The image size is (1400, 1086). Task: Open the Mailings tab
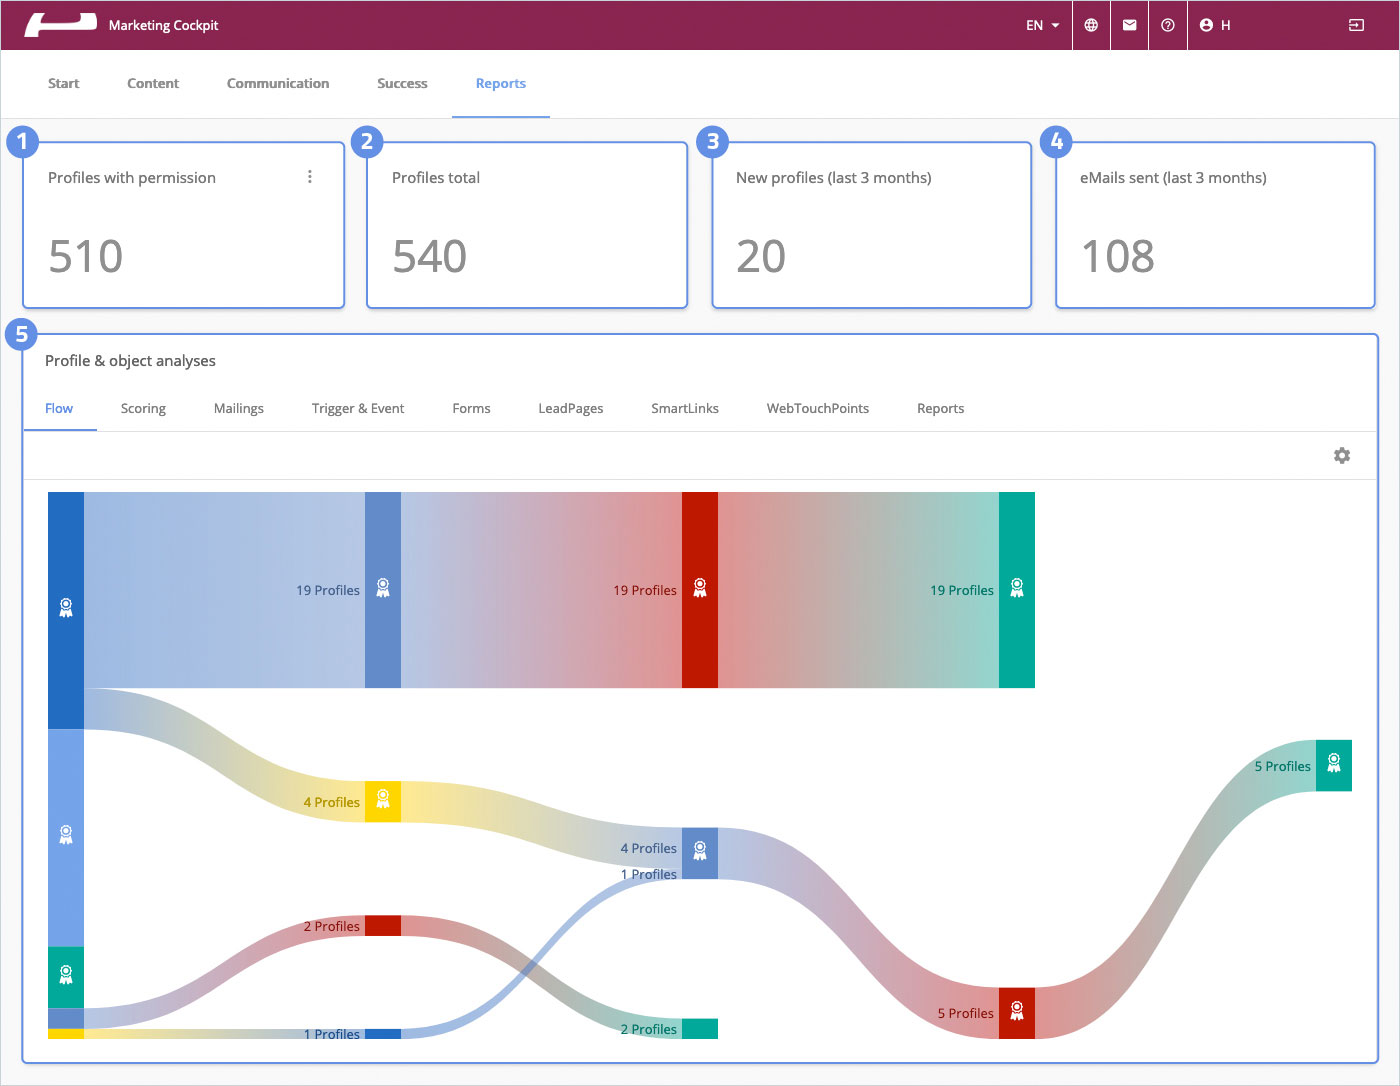[238, 408]
